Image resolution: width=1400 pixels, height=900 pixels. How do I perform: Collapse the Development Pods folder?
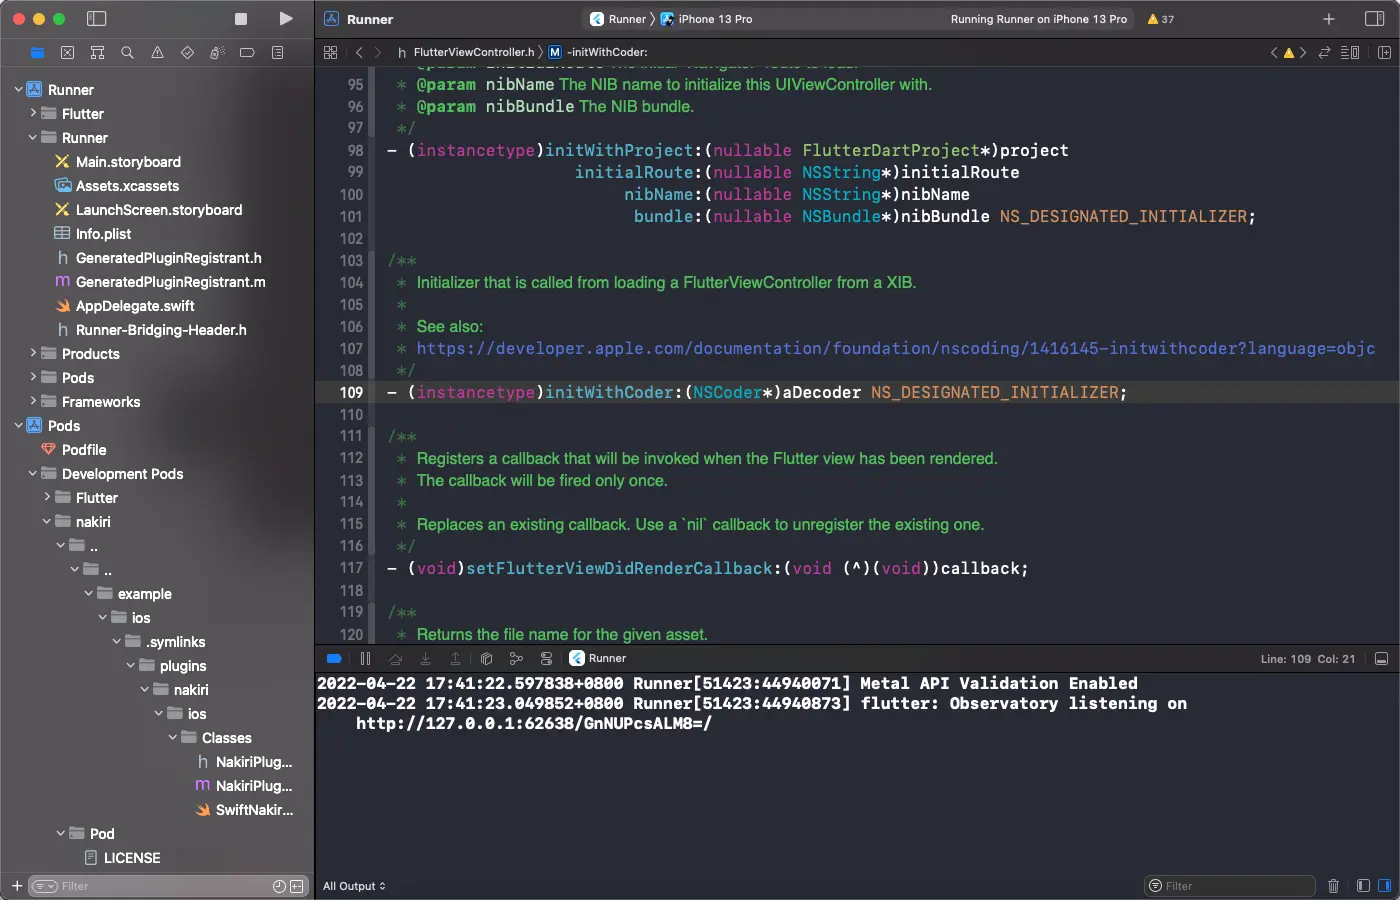[33, 474]
